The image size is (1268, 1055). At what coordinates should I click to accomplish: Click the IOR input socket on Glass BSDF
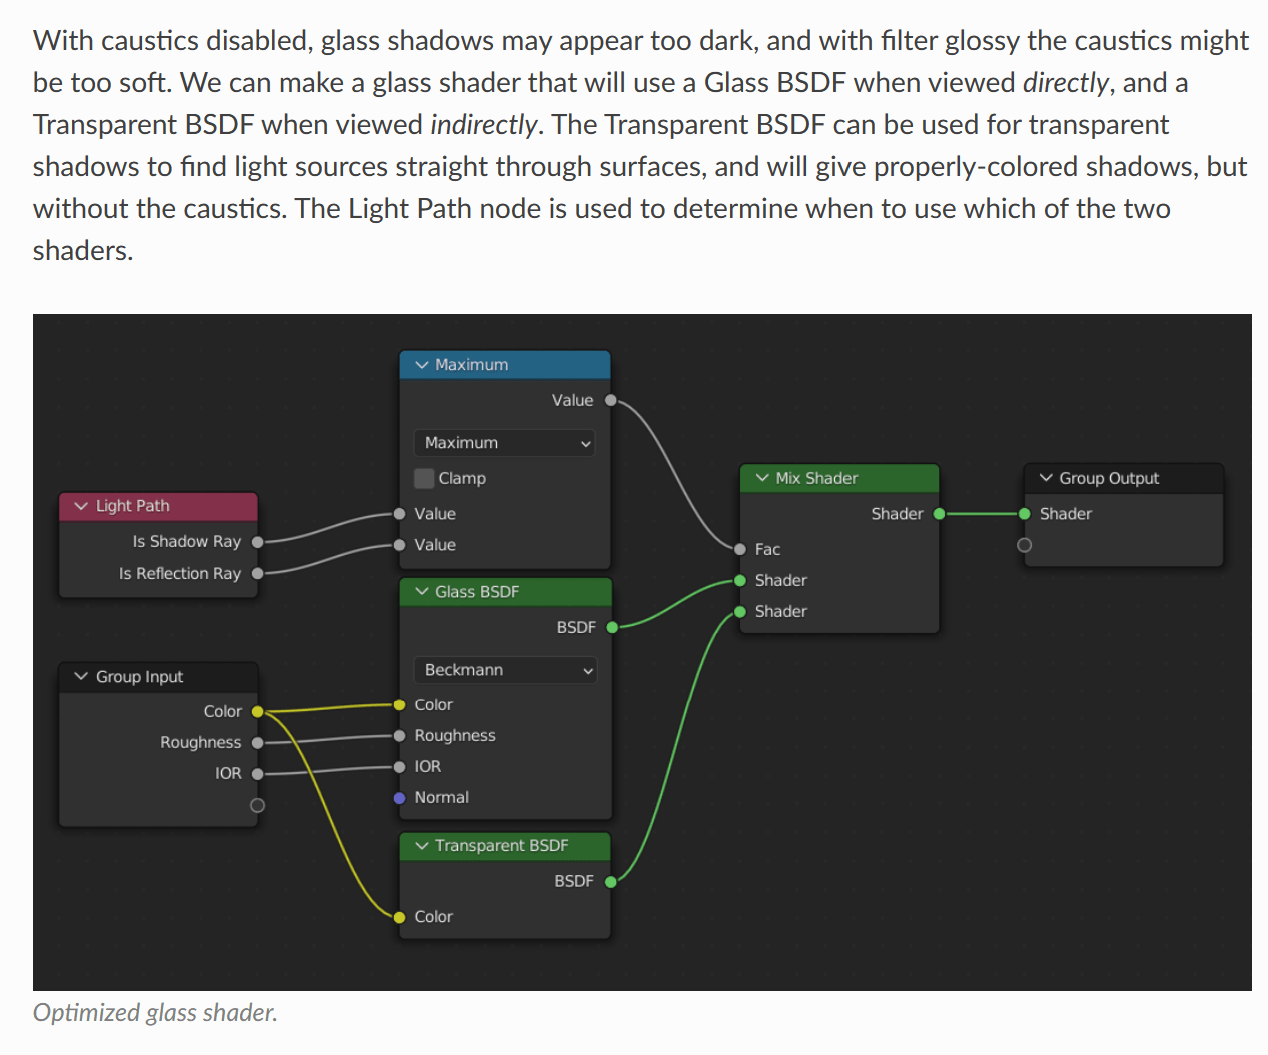[400, 766]
